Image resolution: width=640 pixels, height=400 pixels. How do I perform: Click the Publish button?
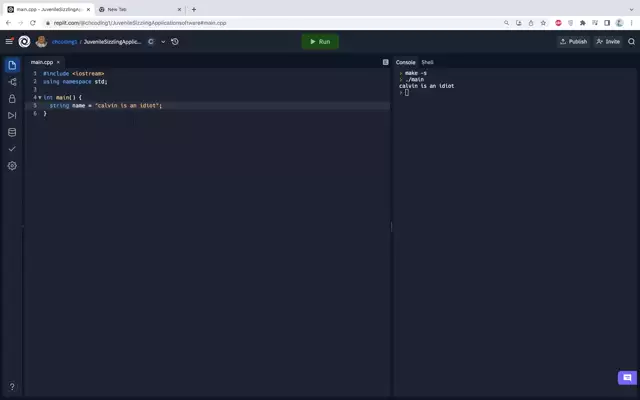(573, 42)
